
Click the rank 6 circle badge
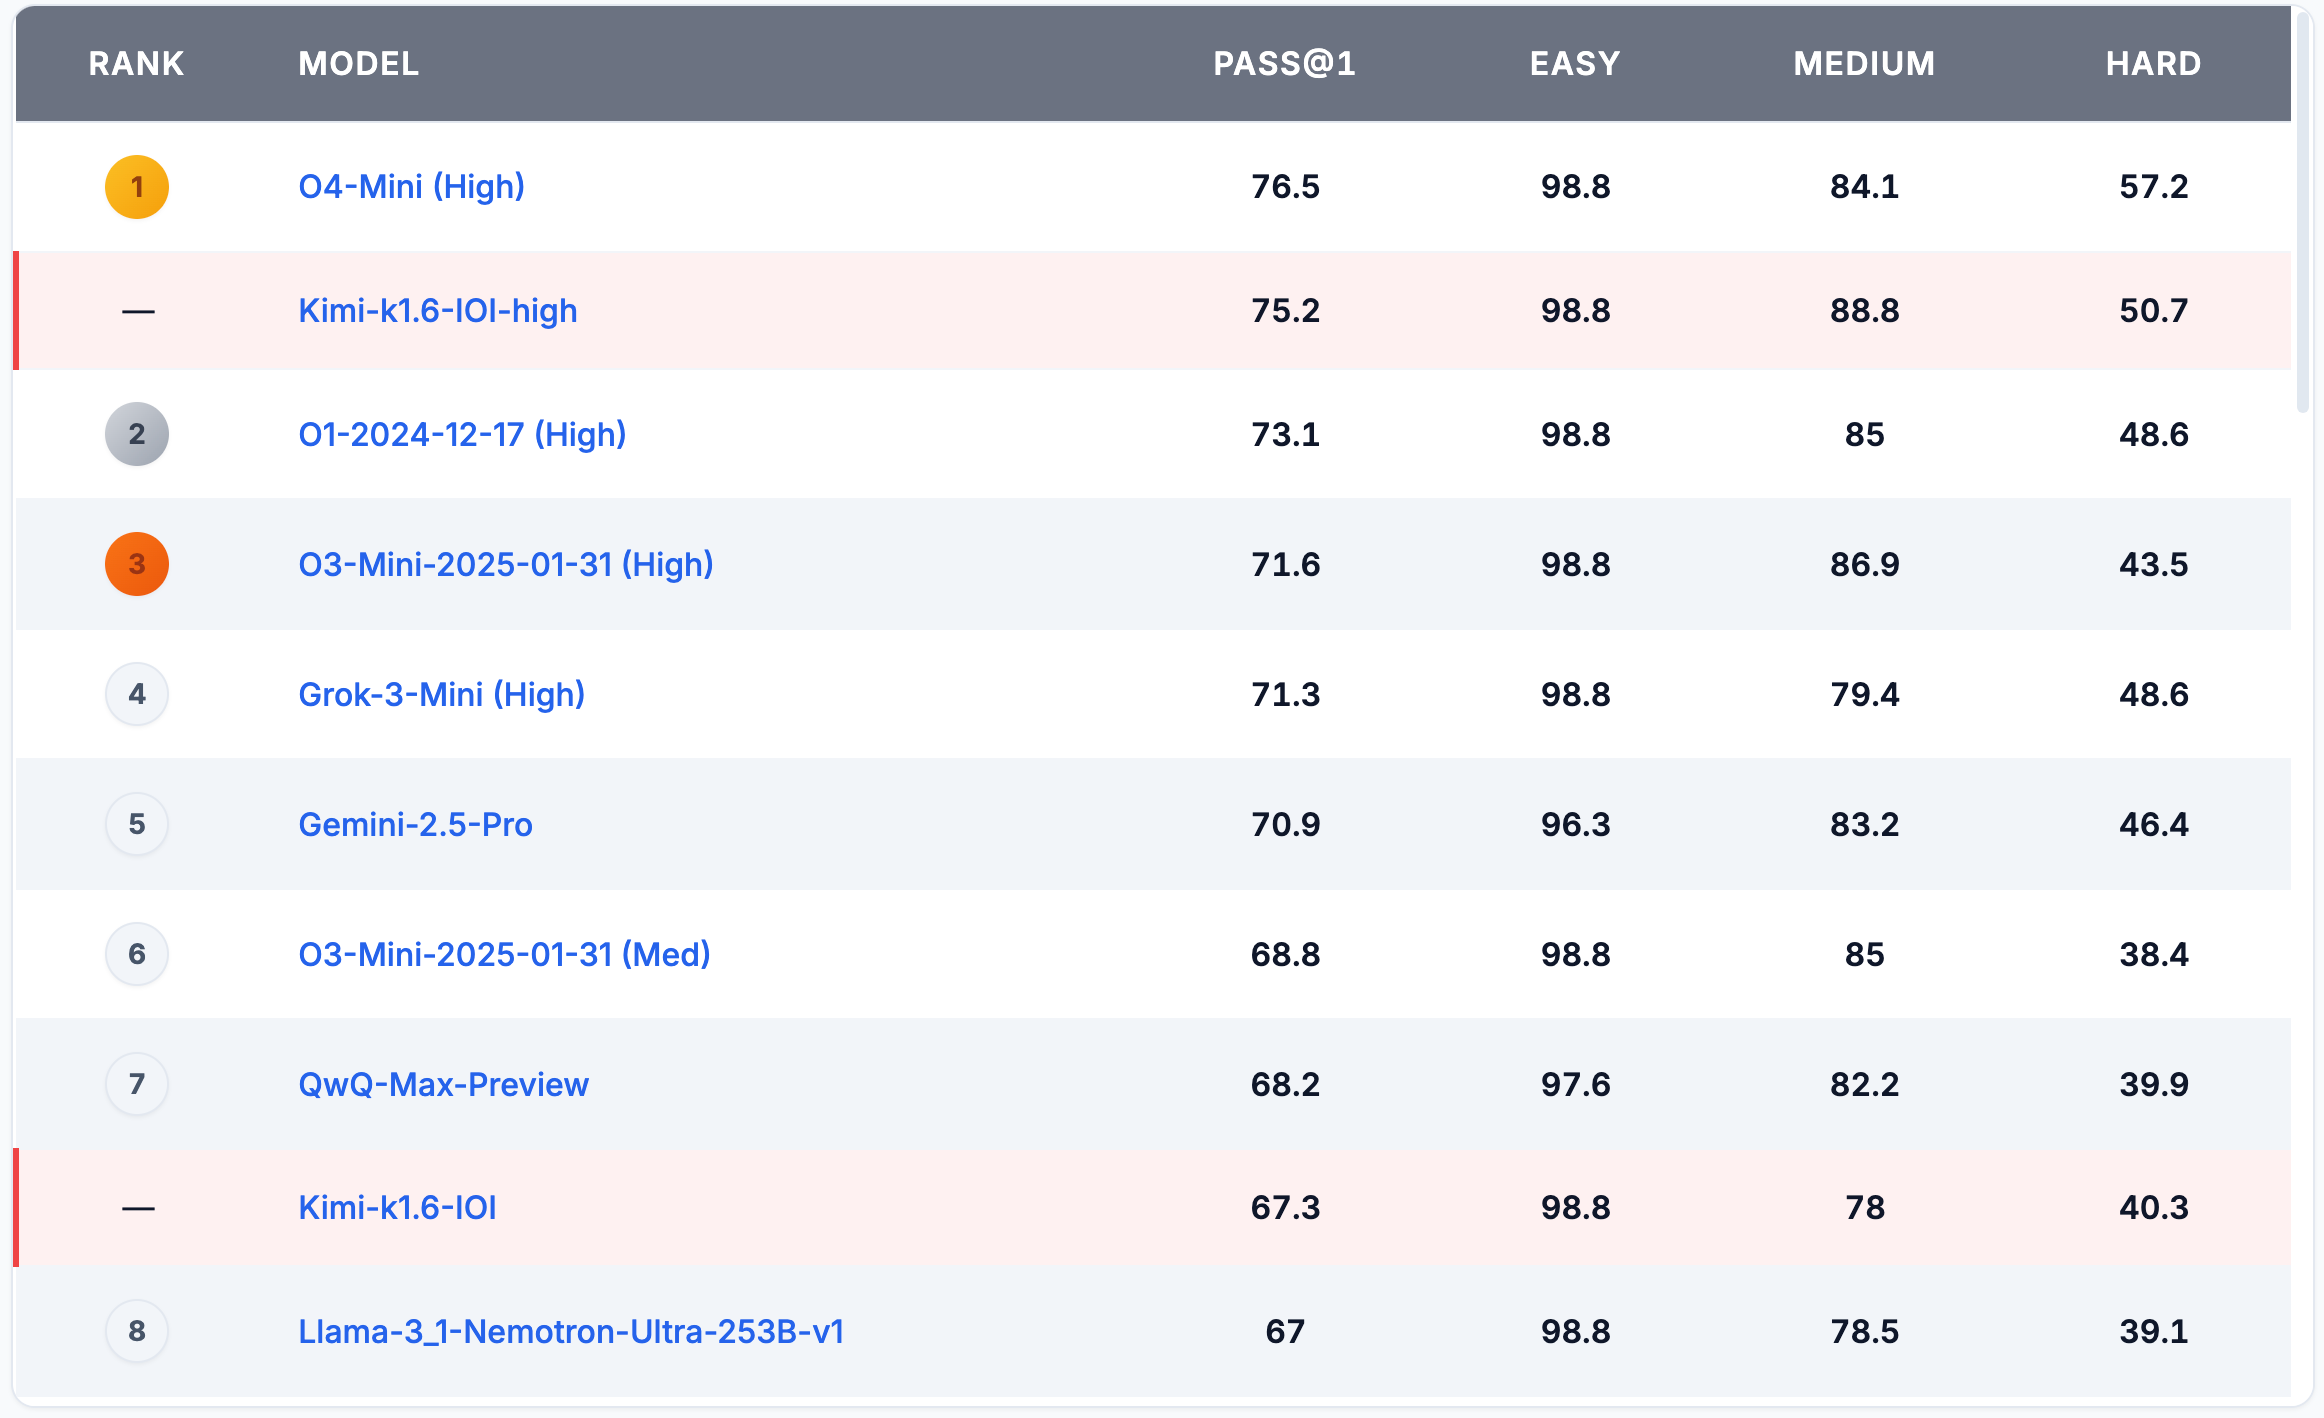point(137,954)
